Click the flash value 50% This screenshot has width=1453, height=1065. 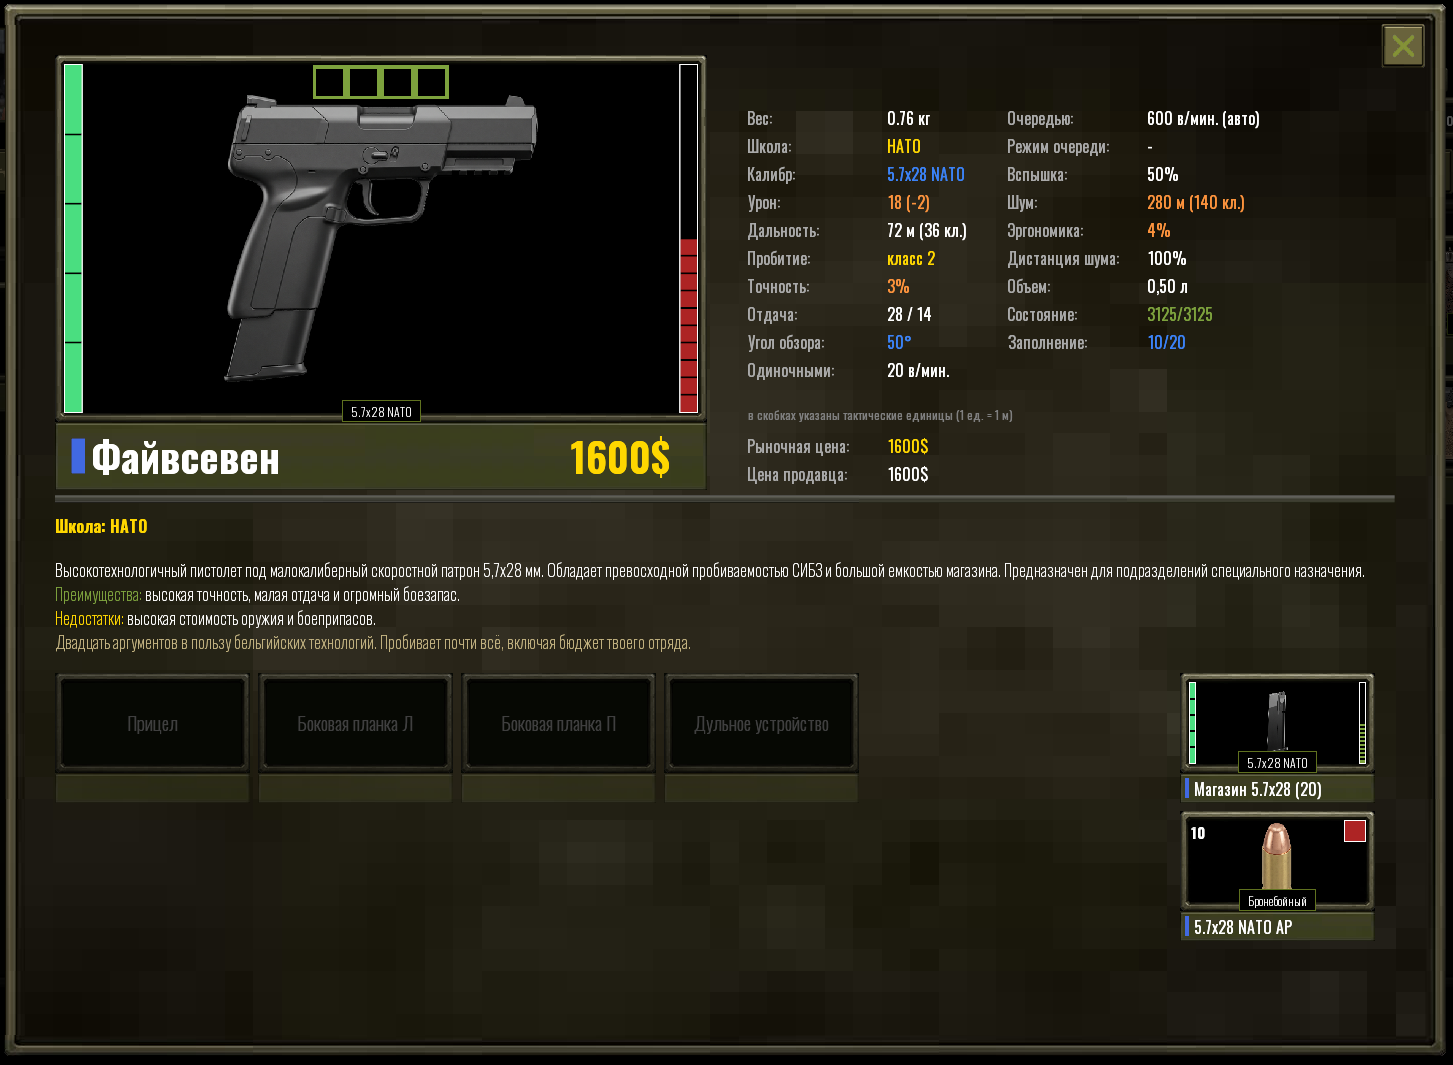click(x=1162, y=174)
